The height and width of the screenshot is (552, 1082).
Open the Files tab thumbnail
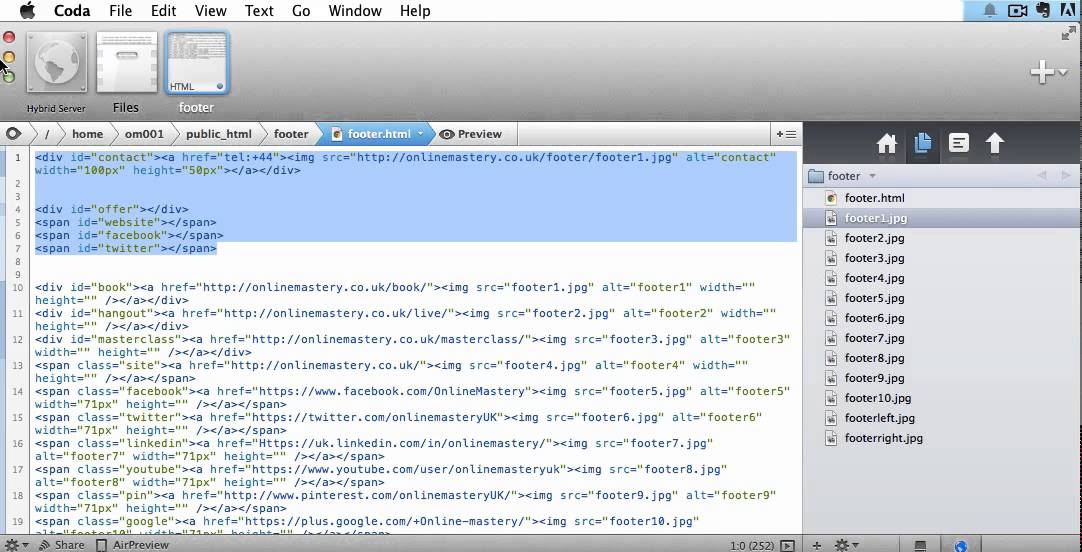click(x=126, y=64)
